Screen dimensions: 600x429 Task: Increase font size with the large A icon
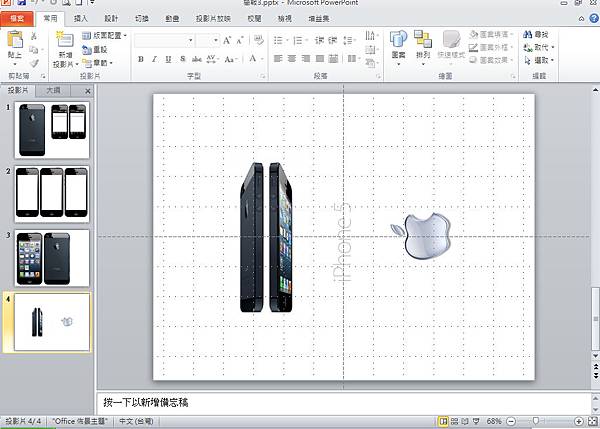(227, 40)
